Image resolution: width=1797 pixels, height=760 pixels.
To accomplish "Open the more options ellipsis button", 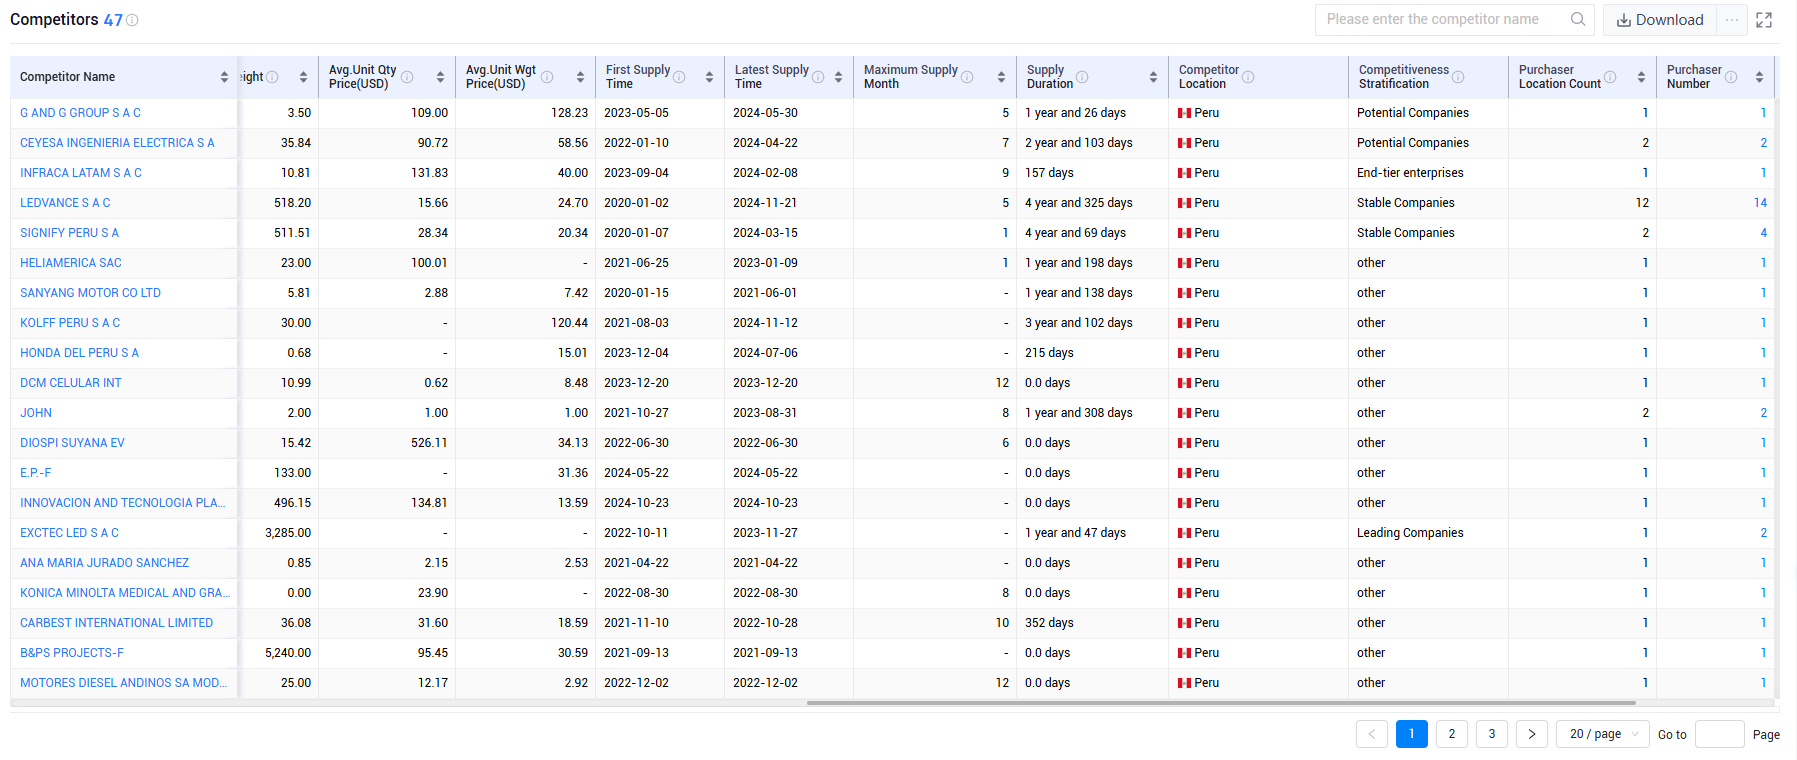I will pos(1732,20).
